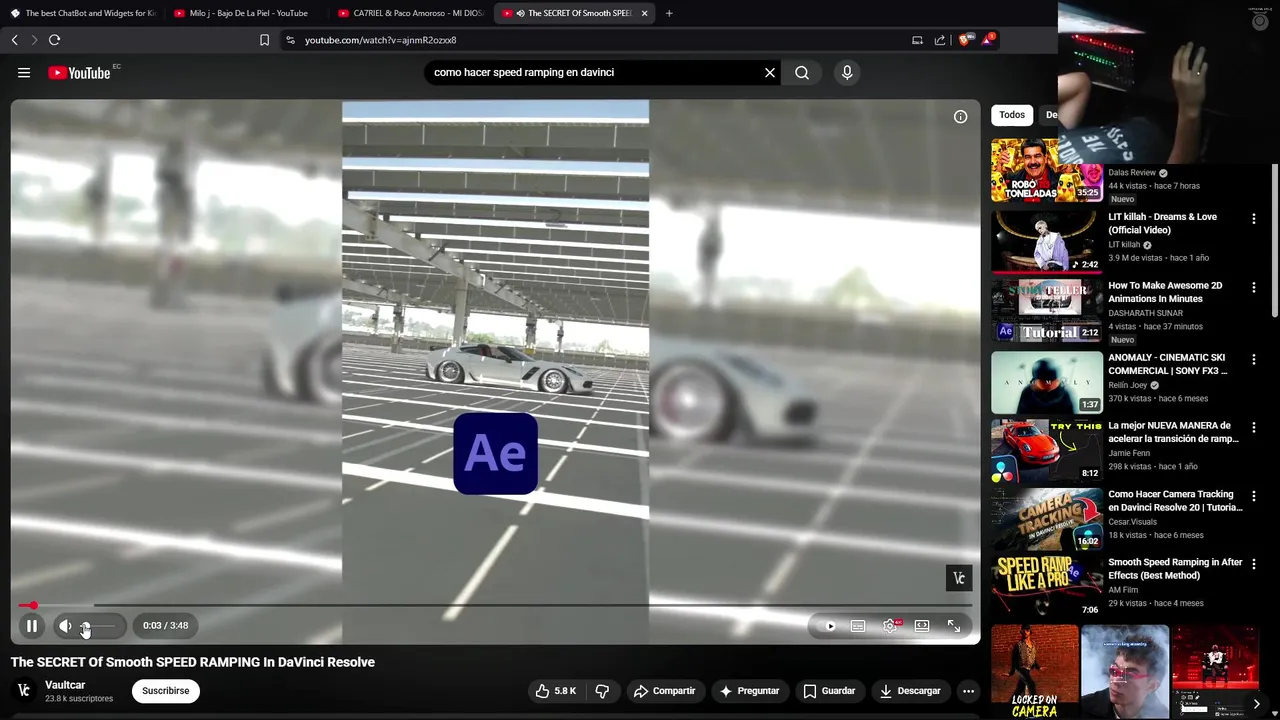The image size is (1280, 720).
Task: Switch to theater mode view
Action: tap(922, 626)
